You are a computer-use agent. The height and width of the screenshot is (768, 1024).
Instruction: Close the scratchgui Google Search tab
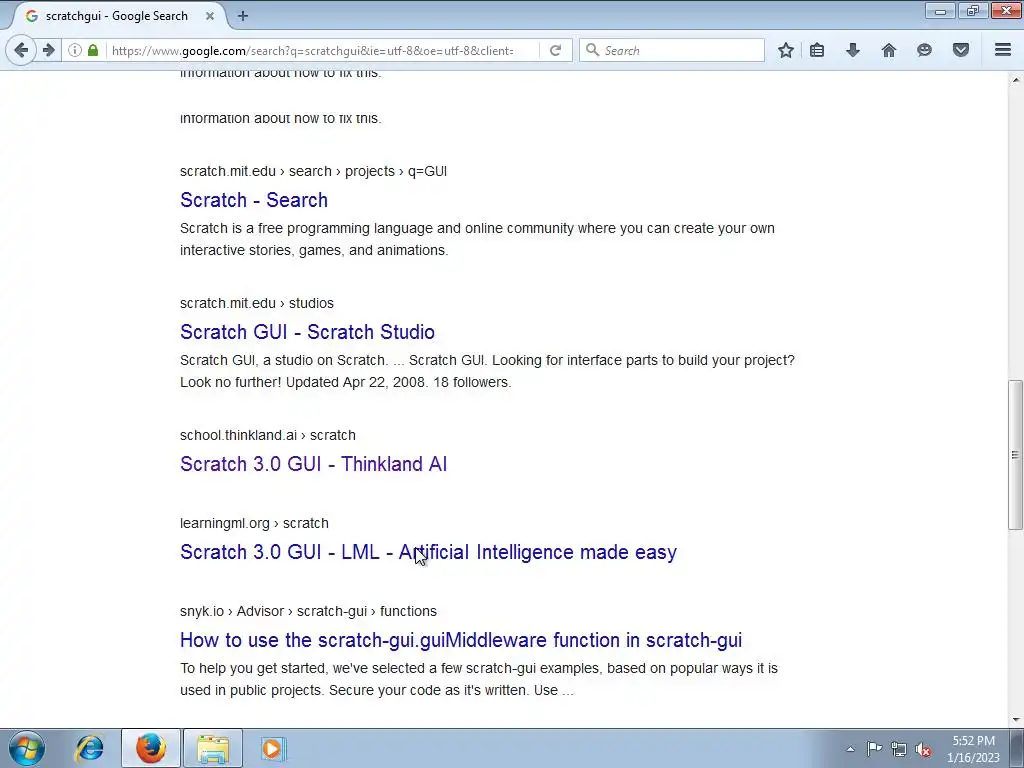210,16
